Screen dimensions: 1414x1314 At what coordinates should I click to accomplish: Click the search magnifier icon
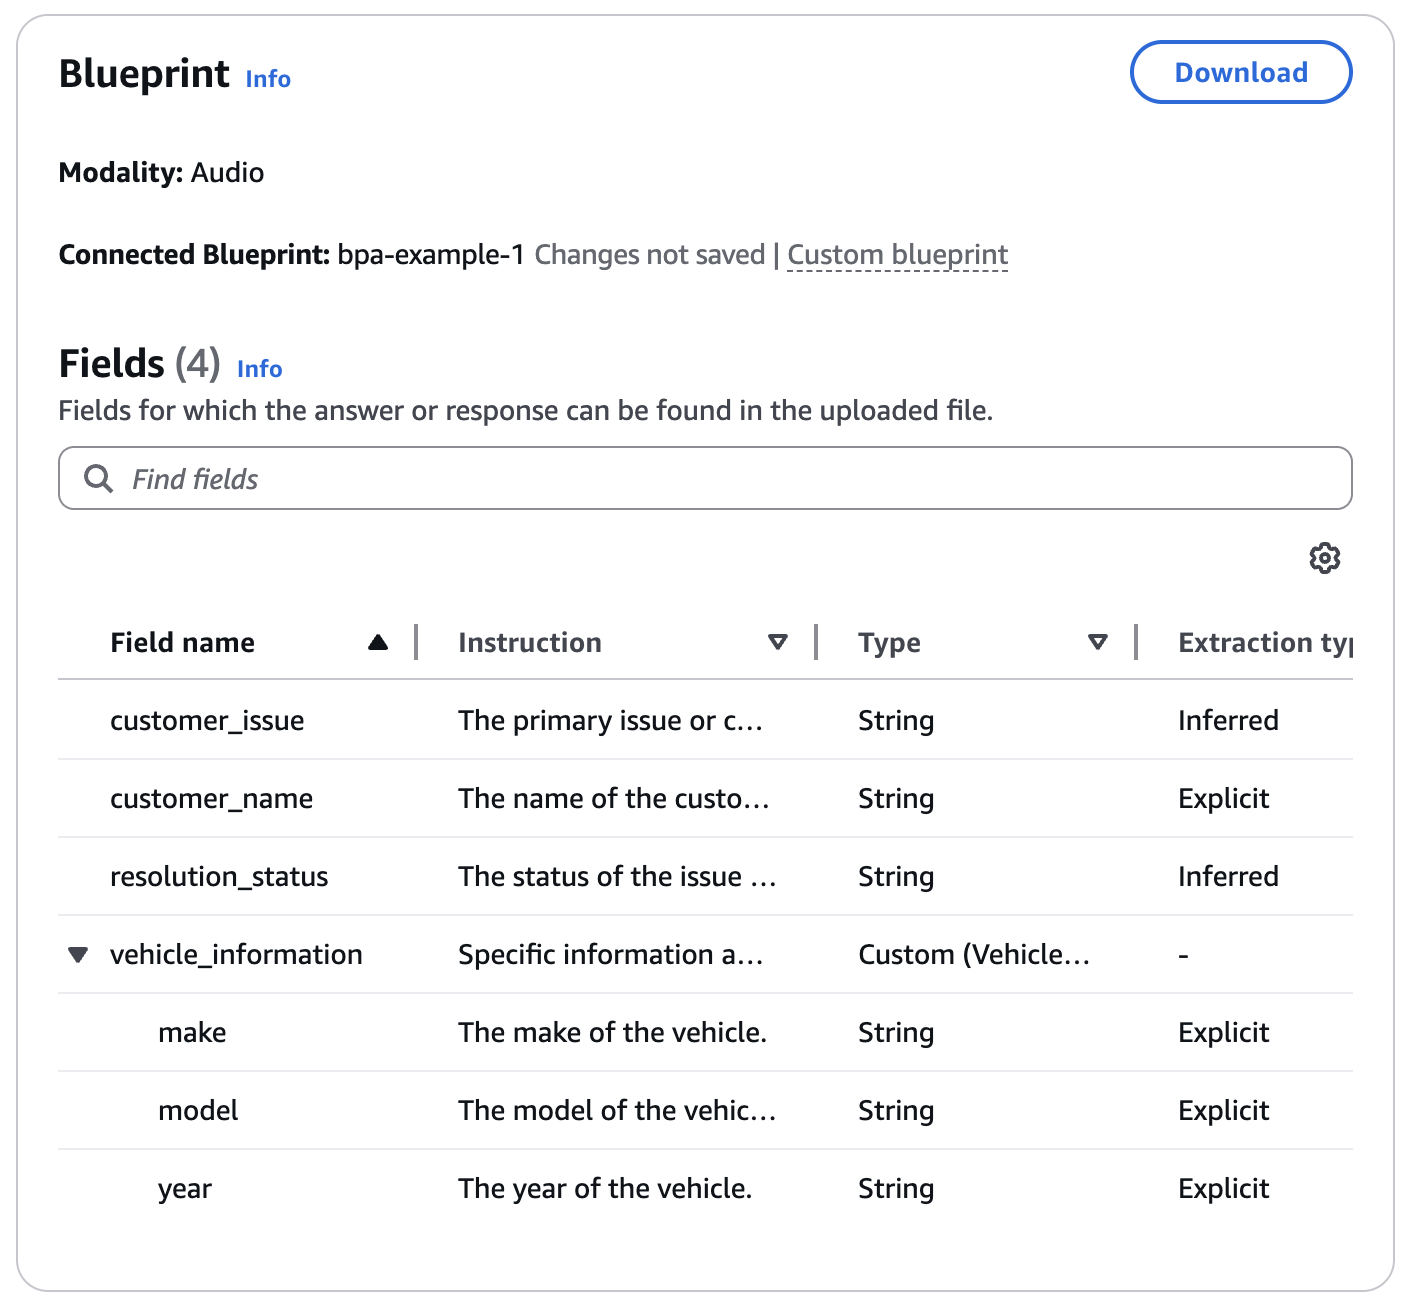click(x=98, y=479)
